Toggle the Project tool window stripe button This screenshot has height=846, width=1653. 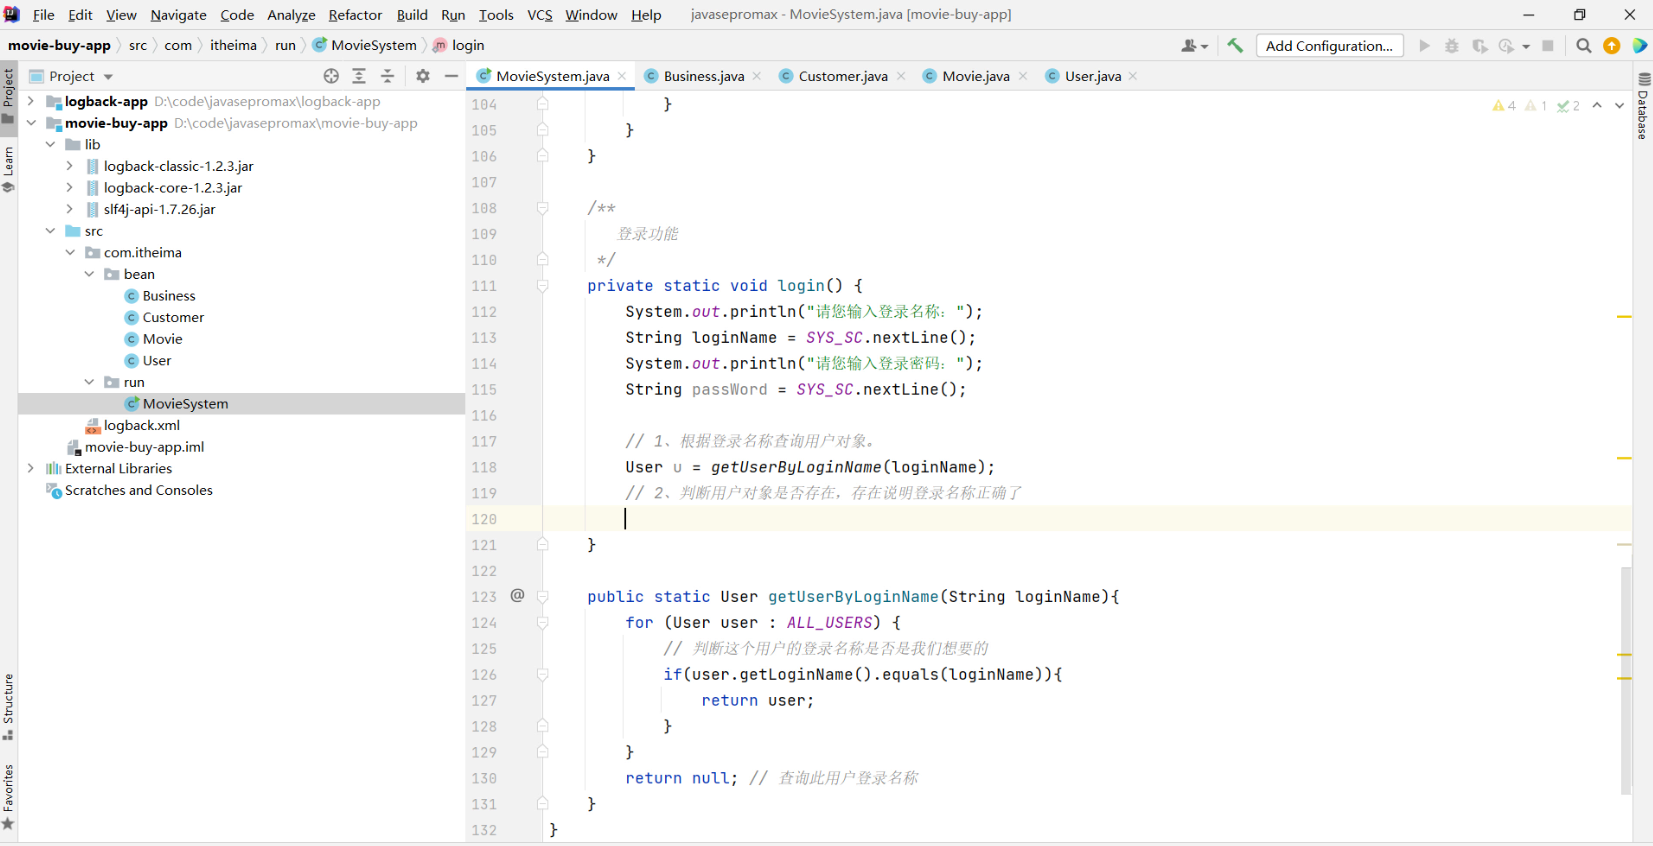pos(8,96)
